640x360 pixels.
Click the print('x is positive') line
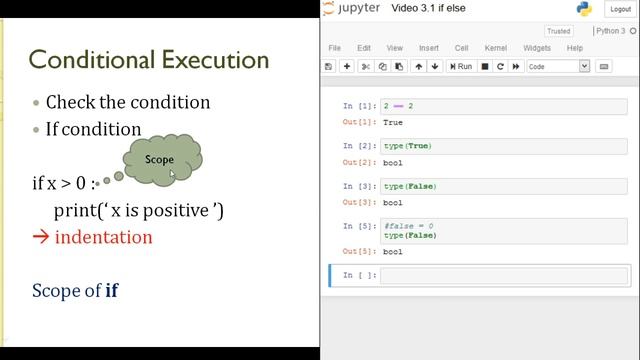point(139,211)
